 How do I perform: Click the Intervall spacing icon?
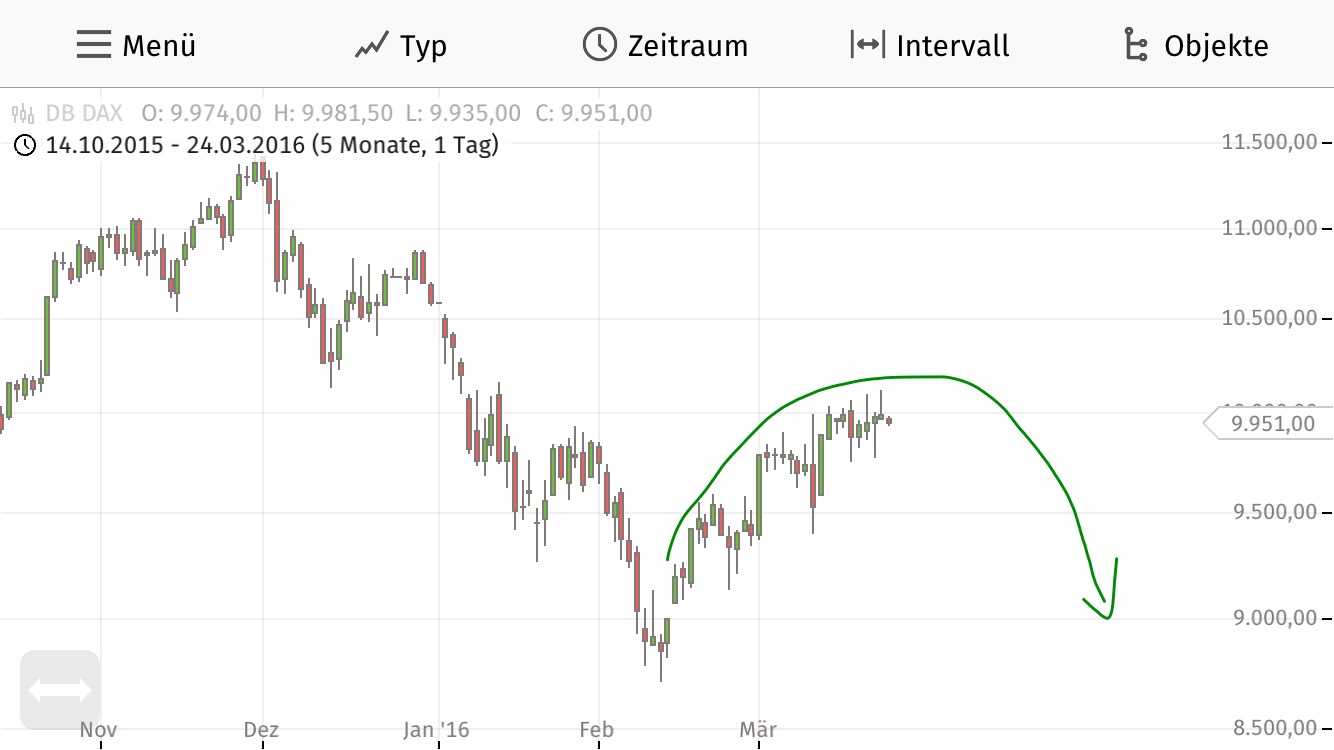[866, 44]
